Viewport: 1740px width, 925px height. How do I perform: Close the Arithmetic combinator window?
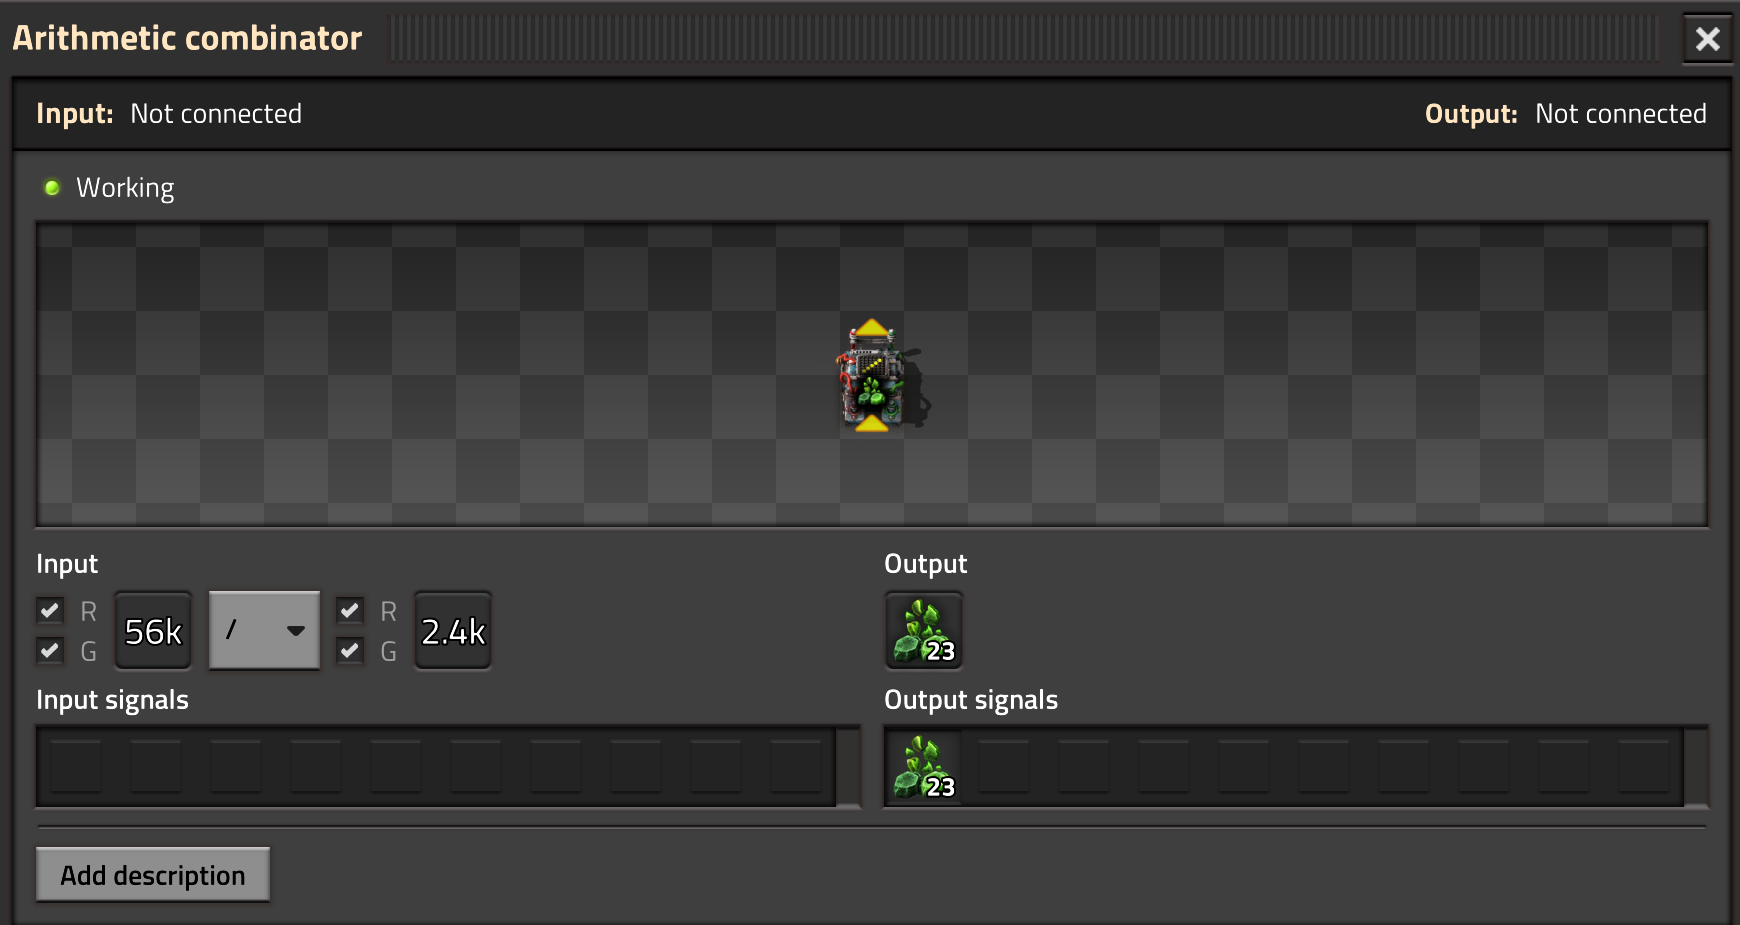point(1707,39)
